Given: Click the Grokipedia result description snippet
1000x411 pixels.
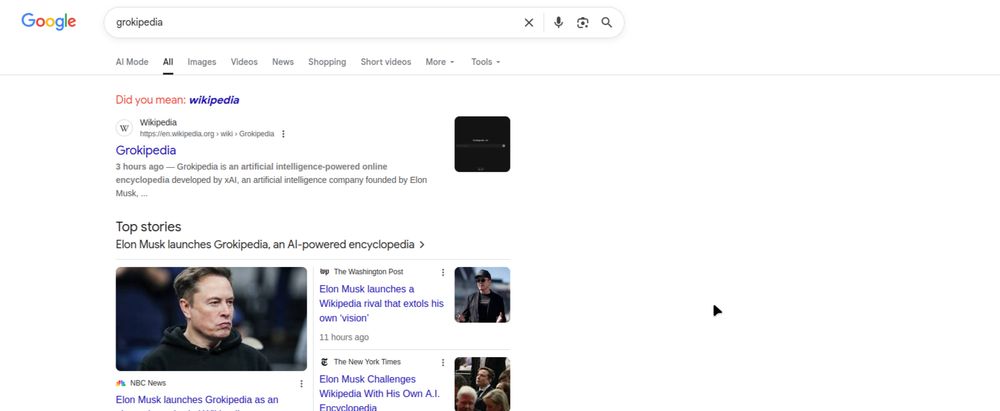Looking at the screenshot, I should (272, 180).
